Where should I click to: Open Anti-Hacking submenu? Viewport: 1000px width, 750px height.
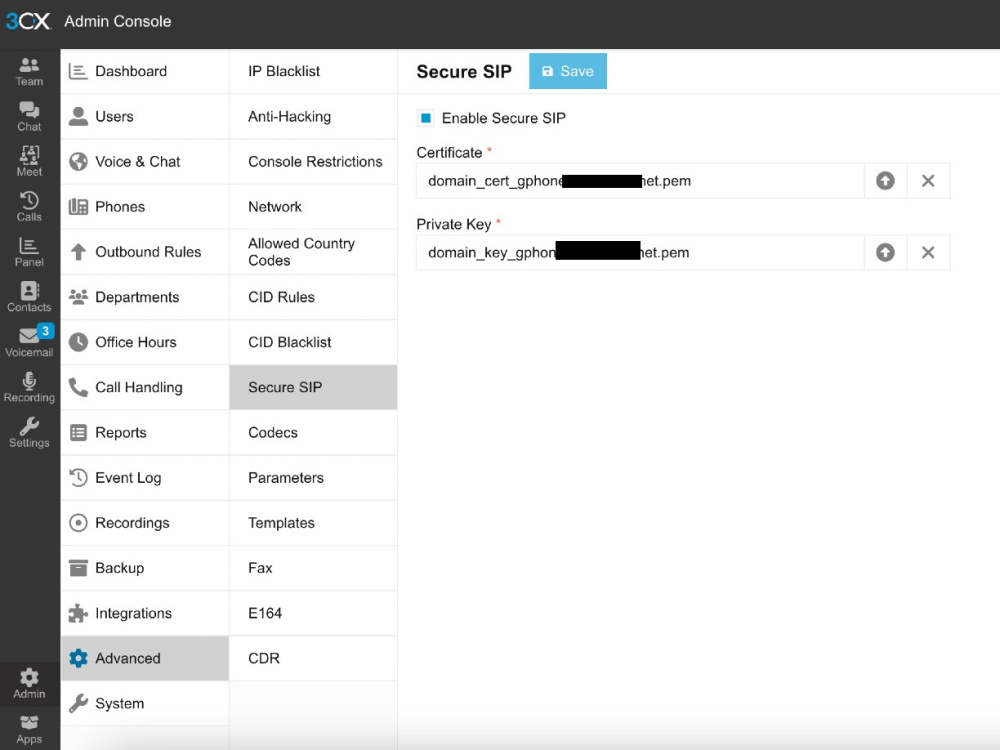pos(313,117)
